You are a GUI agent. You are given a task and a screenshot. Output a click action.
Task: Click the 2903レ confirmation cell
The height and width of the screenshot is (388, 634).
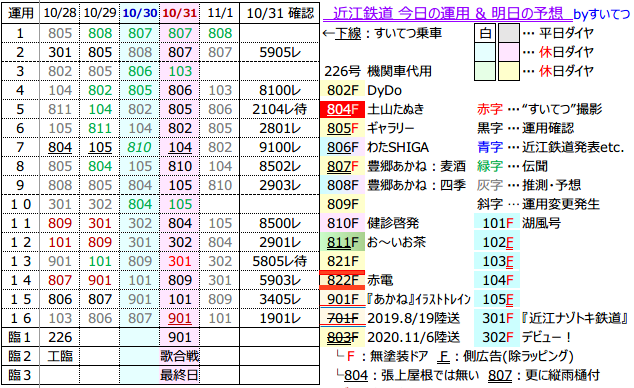pyautogui.click(x=280, y=185)
